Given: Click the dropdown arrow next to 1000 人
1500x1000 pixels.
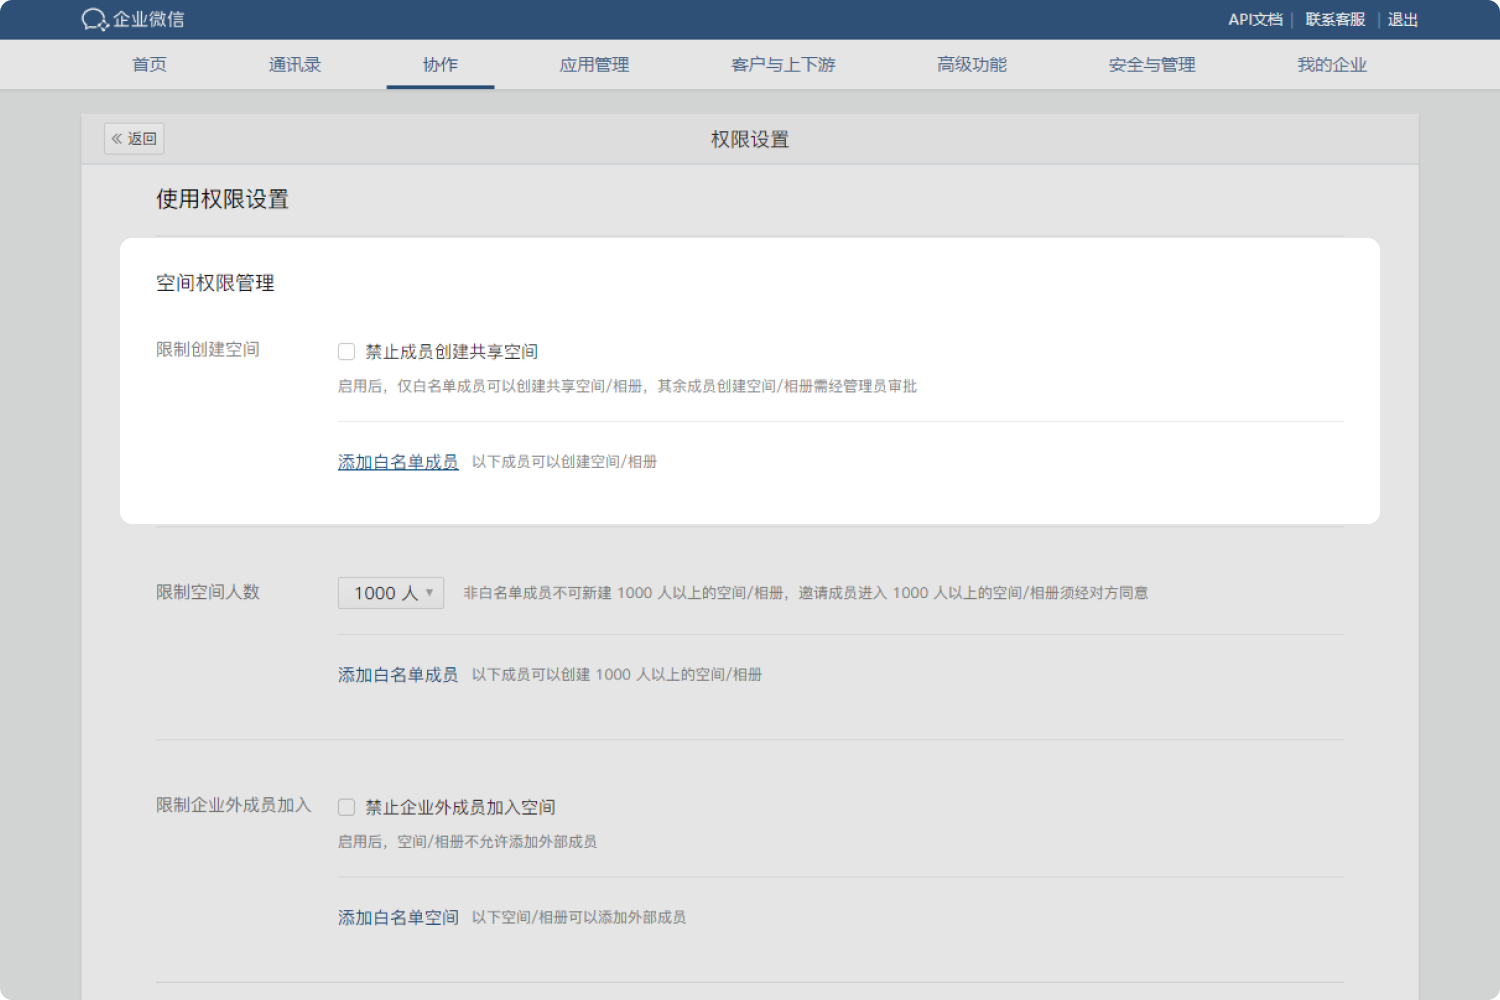Looking at the screenshot, I should point(428,592).
